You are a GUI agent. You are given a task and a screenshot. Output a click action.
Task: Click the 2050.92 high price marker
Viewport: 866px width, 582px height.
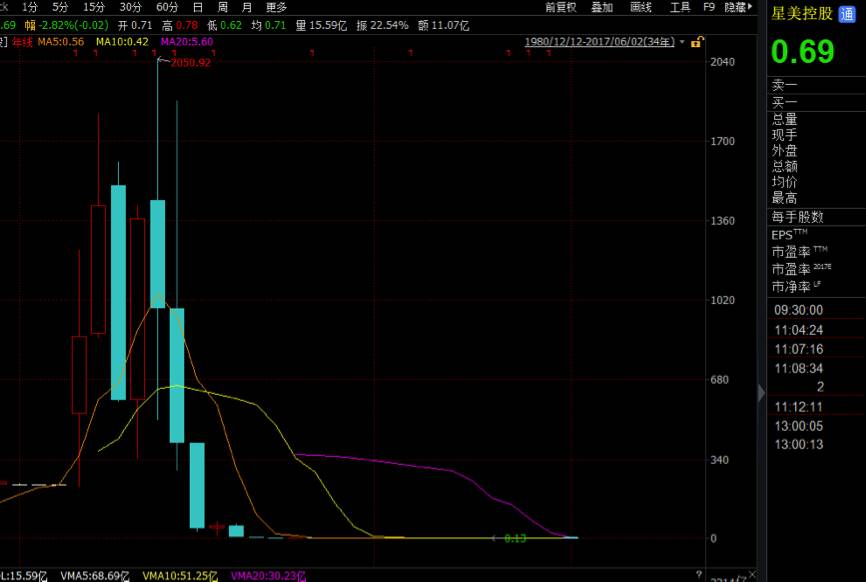click(x=190, y=62)
